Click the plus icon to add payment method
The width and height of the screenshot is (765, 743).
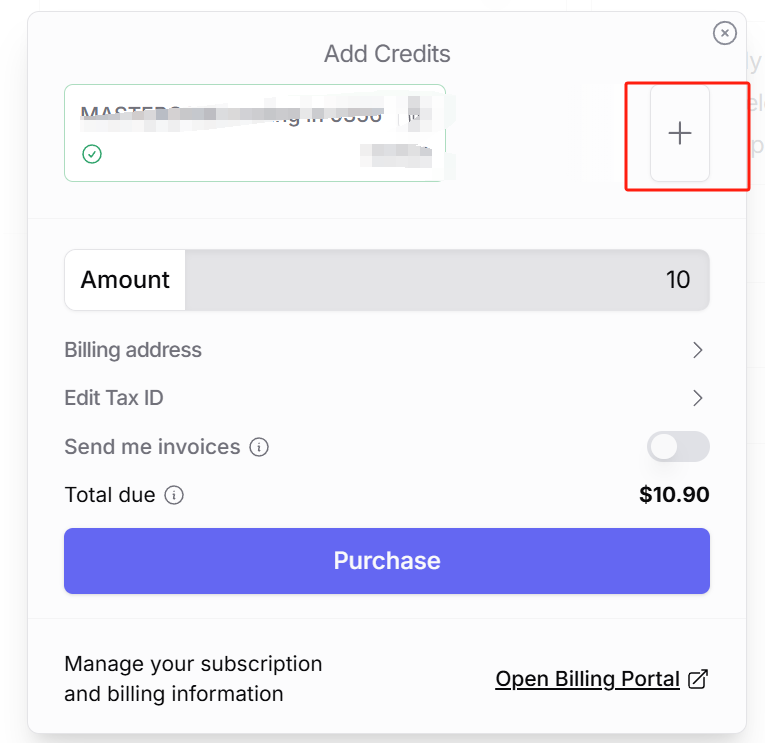(x=680, y=133)
